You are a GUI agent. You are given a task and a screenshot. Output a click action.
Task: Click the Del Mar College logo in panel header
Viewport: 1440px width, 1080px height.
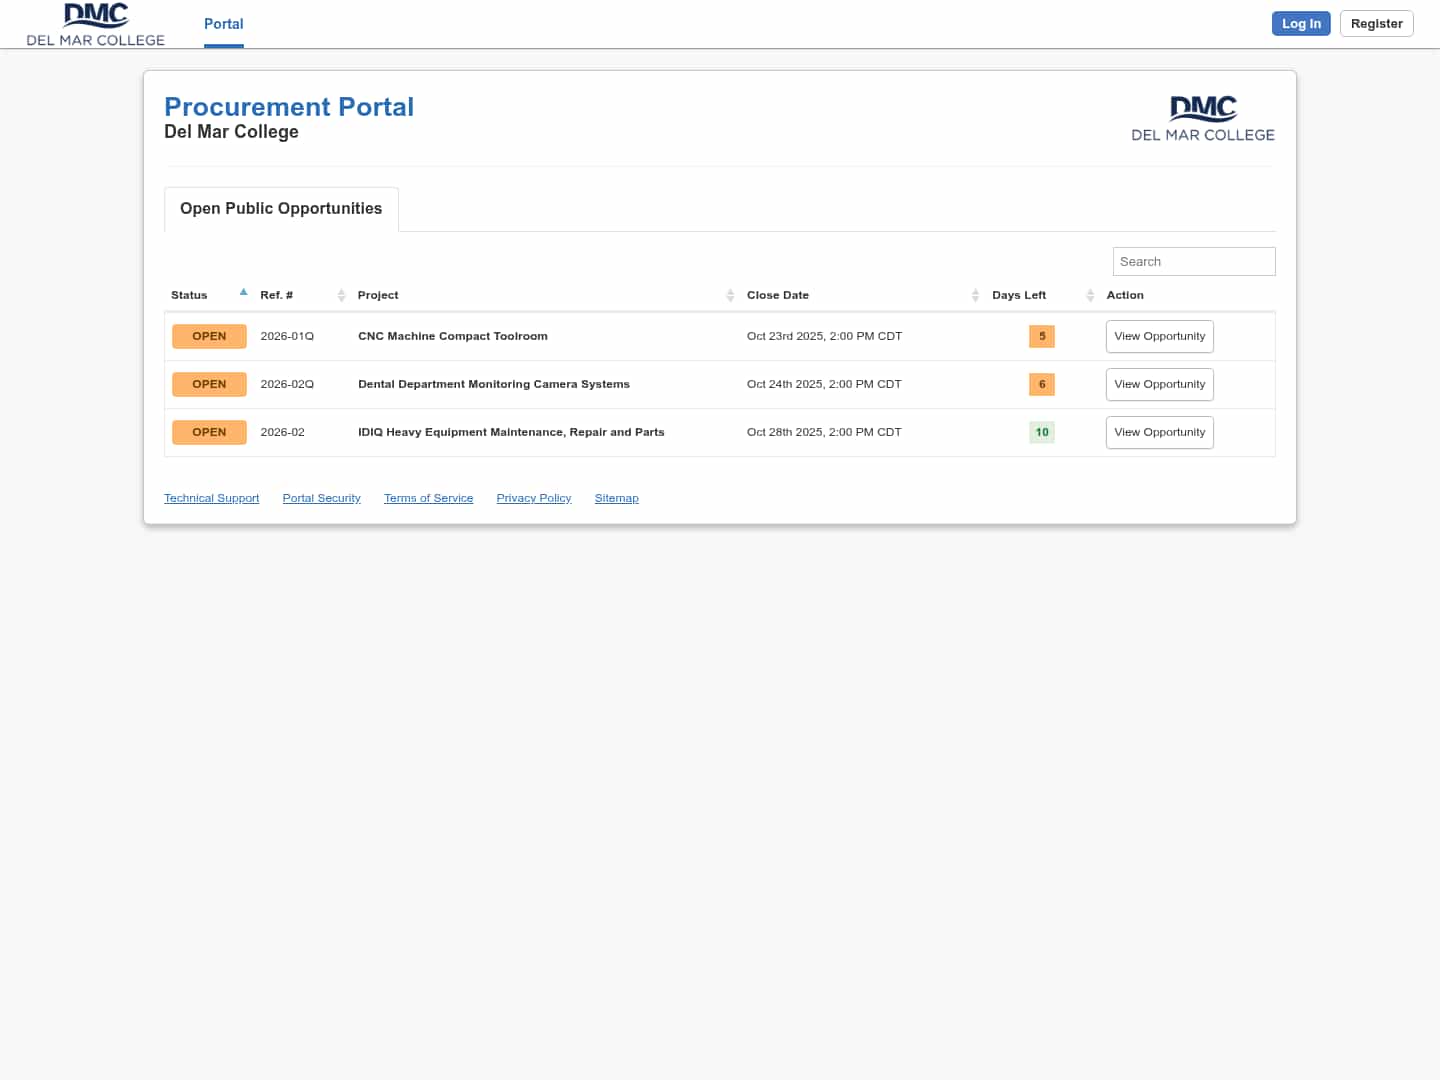pos(1202,119)
